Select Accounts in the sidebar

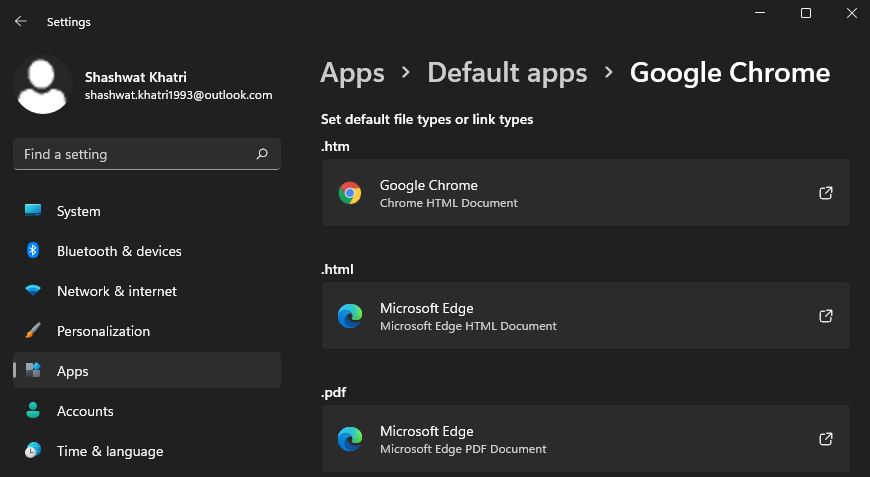coord(85,411)
